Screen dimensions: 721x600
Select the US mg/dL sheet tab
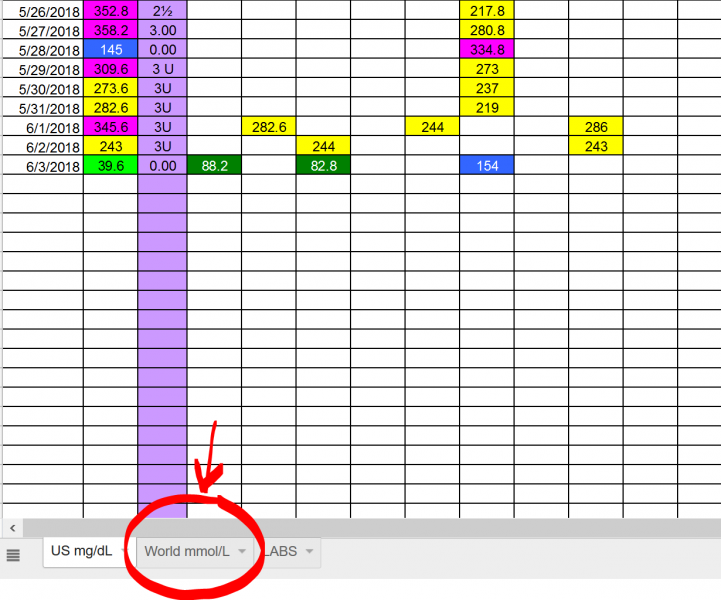(x=81, y=551)
